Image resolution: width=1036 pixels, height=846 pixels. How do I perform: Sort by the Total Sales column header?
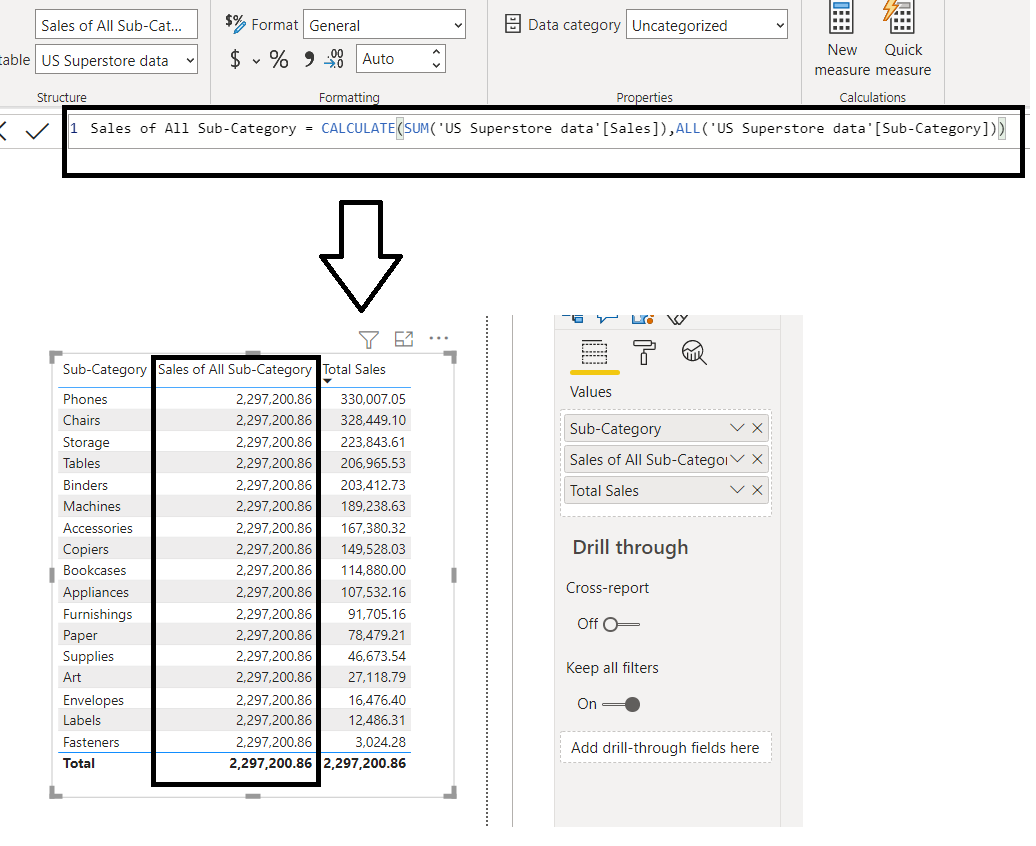point(354,369)
